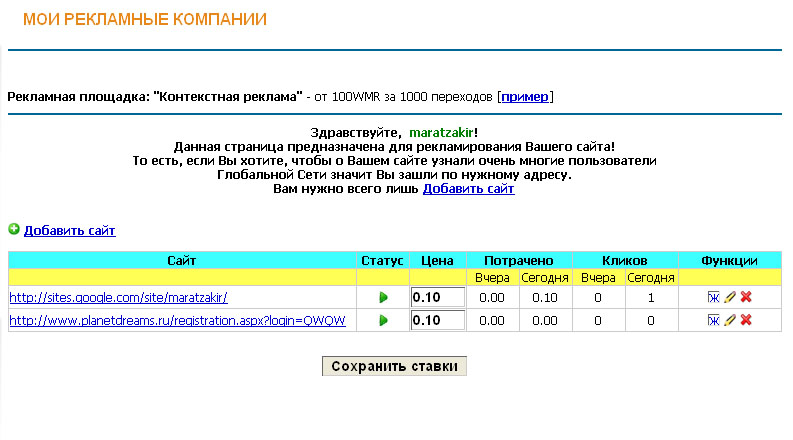Click the green username maratzakir
The height and width of the screenshot is (440, 793).
pos(442,133)
